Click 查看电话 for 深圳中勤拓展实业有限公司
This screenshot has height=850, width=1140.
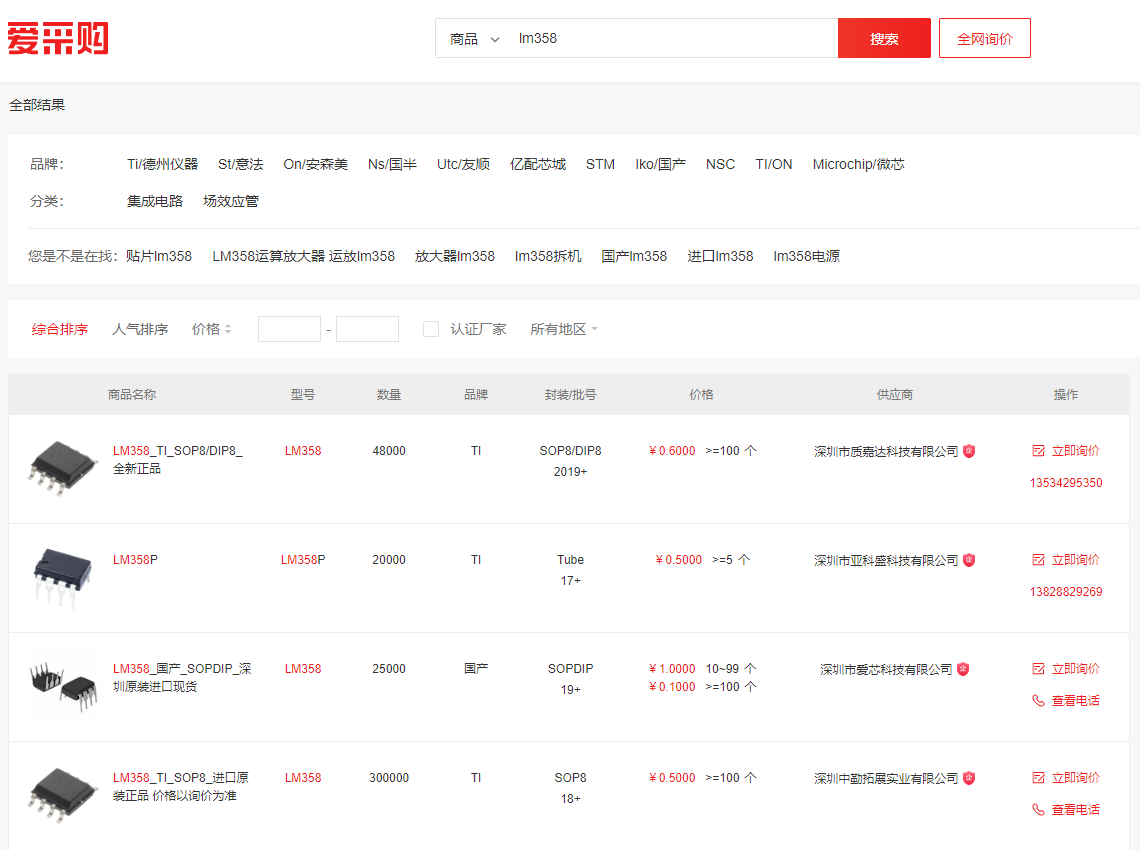click(x=1066, y=810)
